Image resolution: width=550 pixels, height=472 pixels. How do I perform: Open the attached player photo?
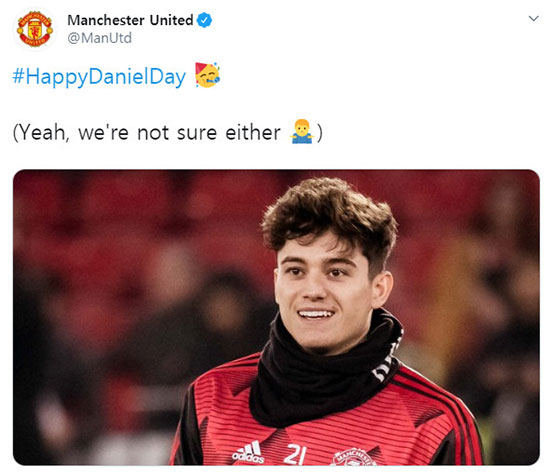click(x=276, y=317)
